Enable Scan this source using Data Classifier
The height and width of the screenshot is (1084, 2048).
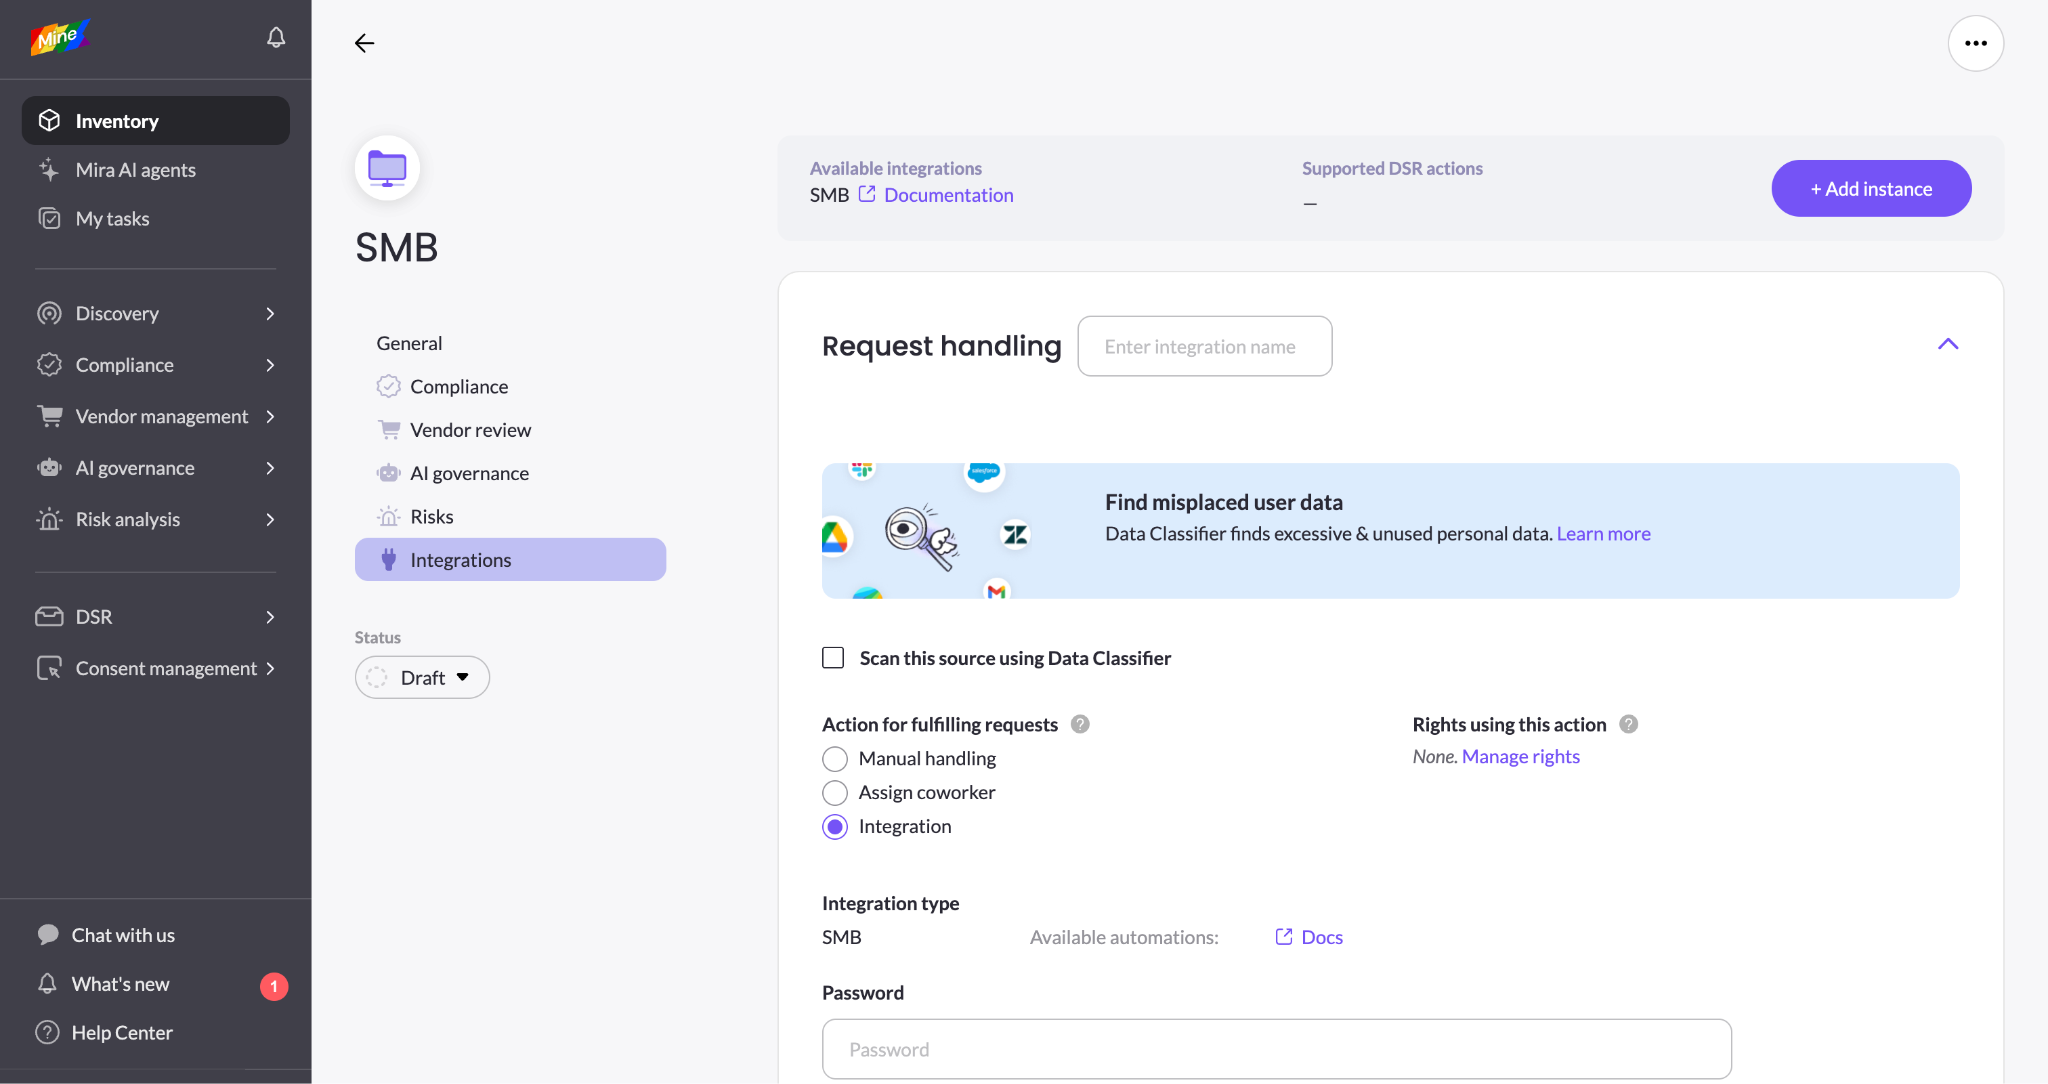(x=833, y=658)
